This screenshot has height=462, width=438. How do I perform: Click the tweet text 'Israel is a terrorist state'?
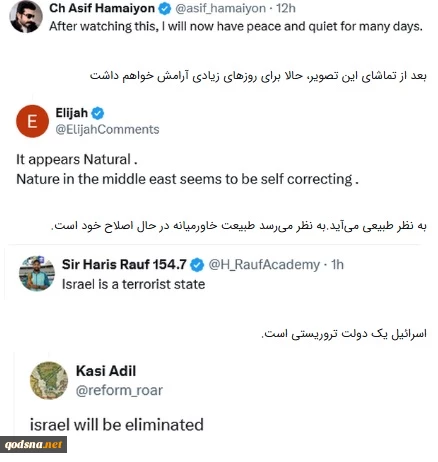click(x=133, y=284)
